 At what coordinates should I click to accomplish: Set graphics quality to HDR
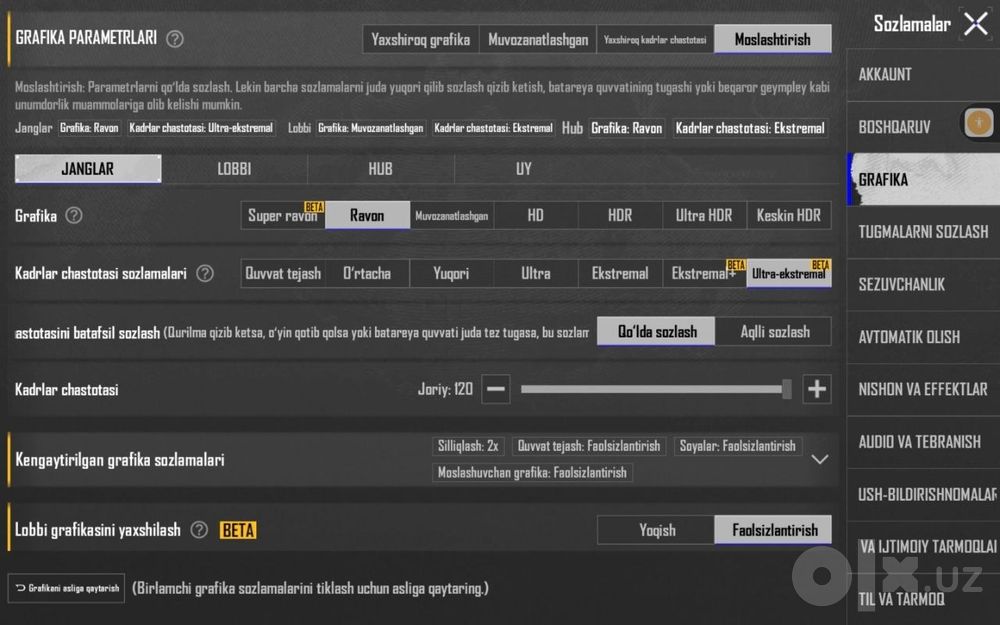620,216
